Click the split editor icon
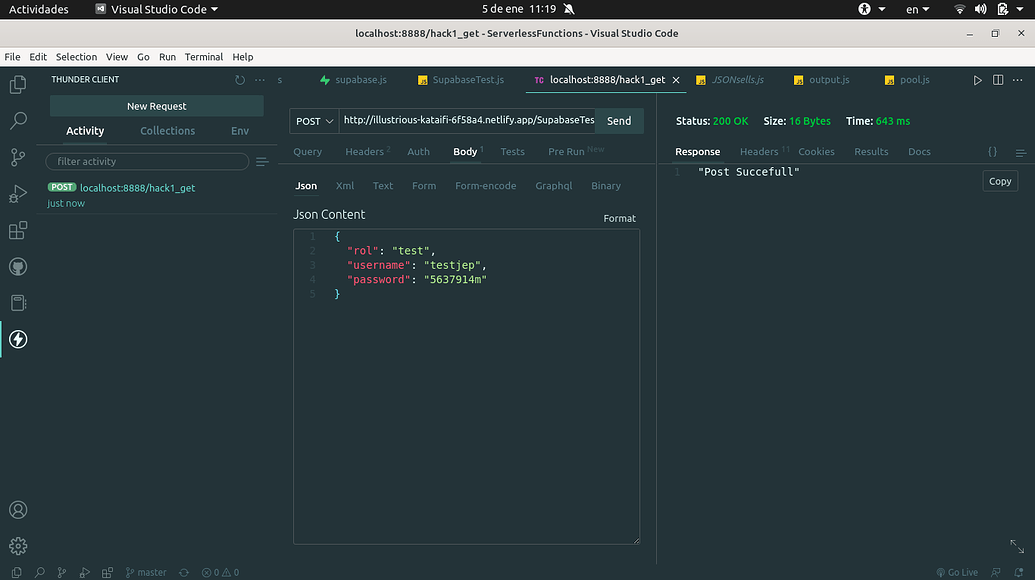 click(998, 80)
